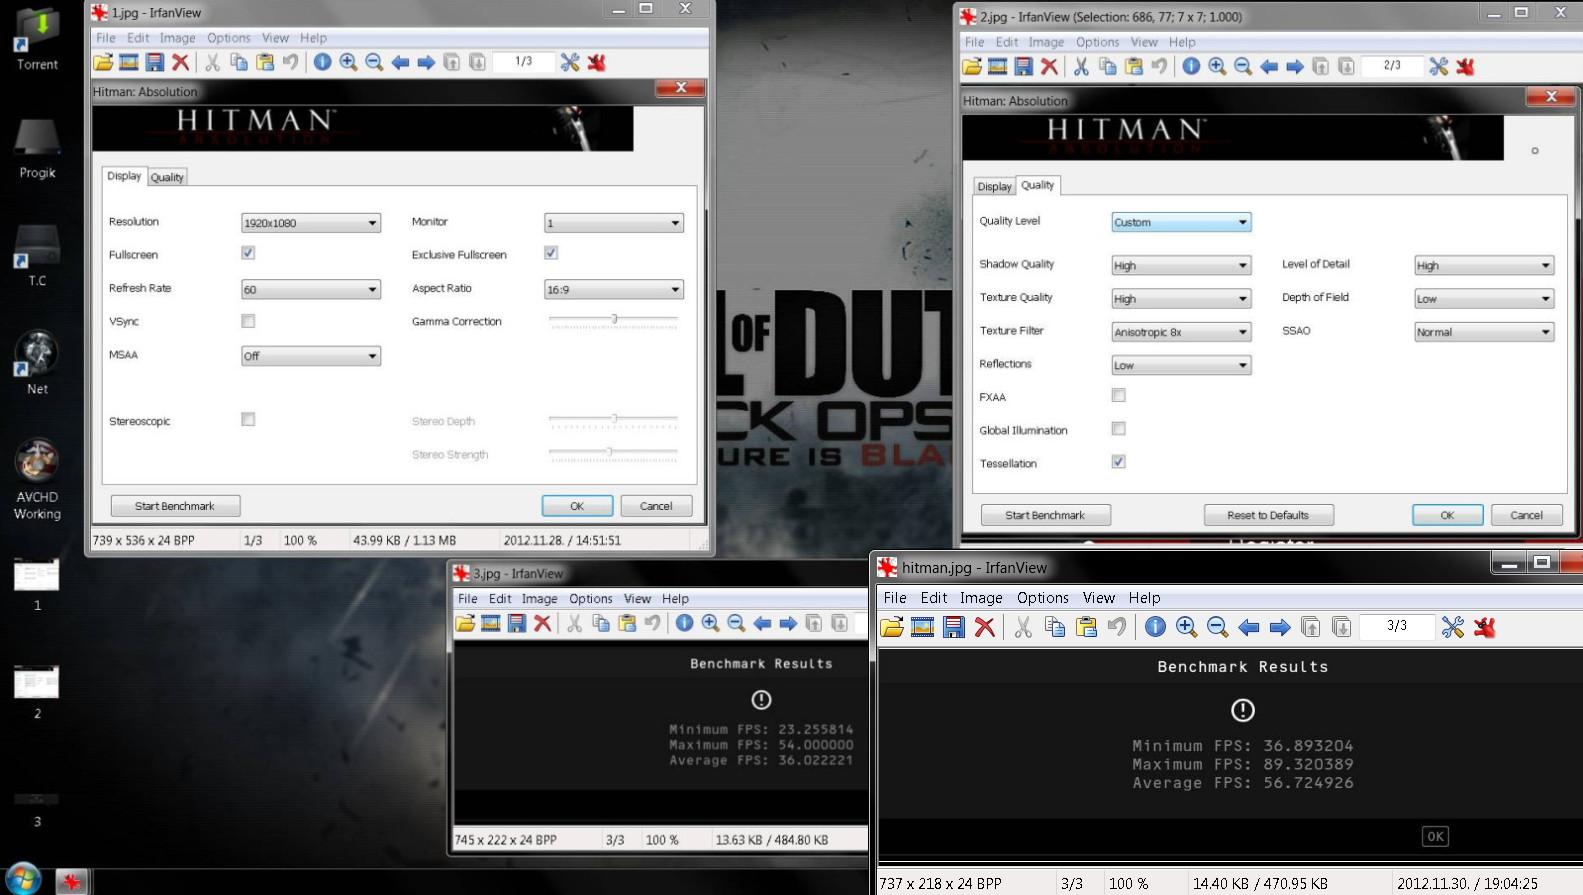This screenshot has width=1583, height=895.
Task: Open the AVCHD Working desktop icon
Action: click(37, 478)
